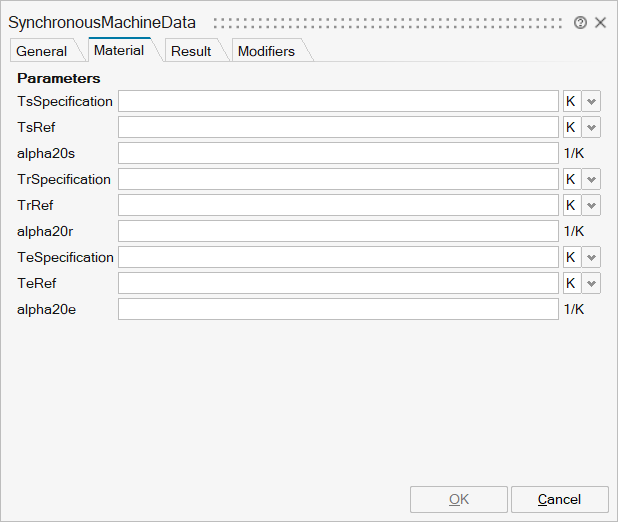The image size is (618, 522).
Task: Select the alpha20r input field
Action: (338, 231)
